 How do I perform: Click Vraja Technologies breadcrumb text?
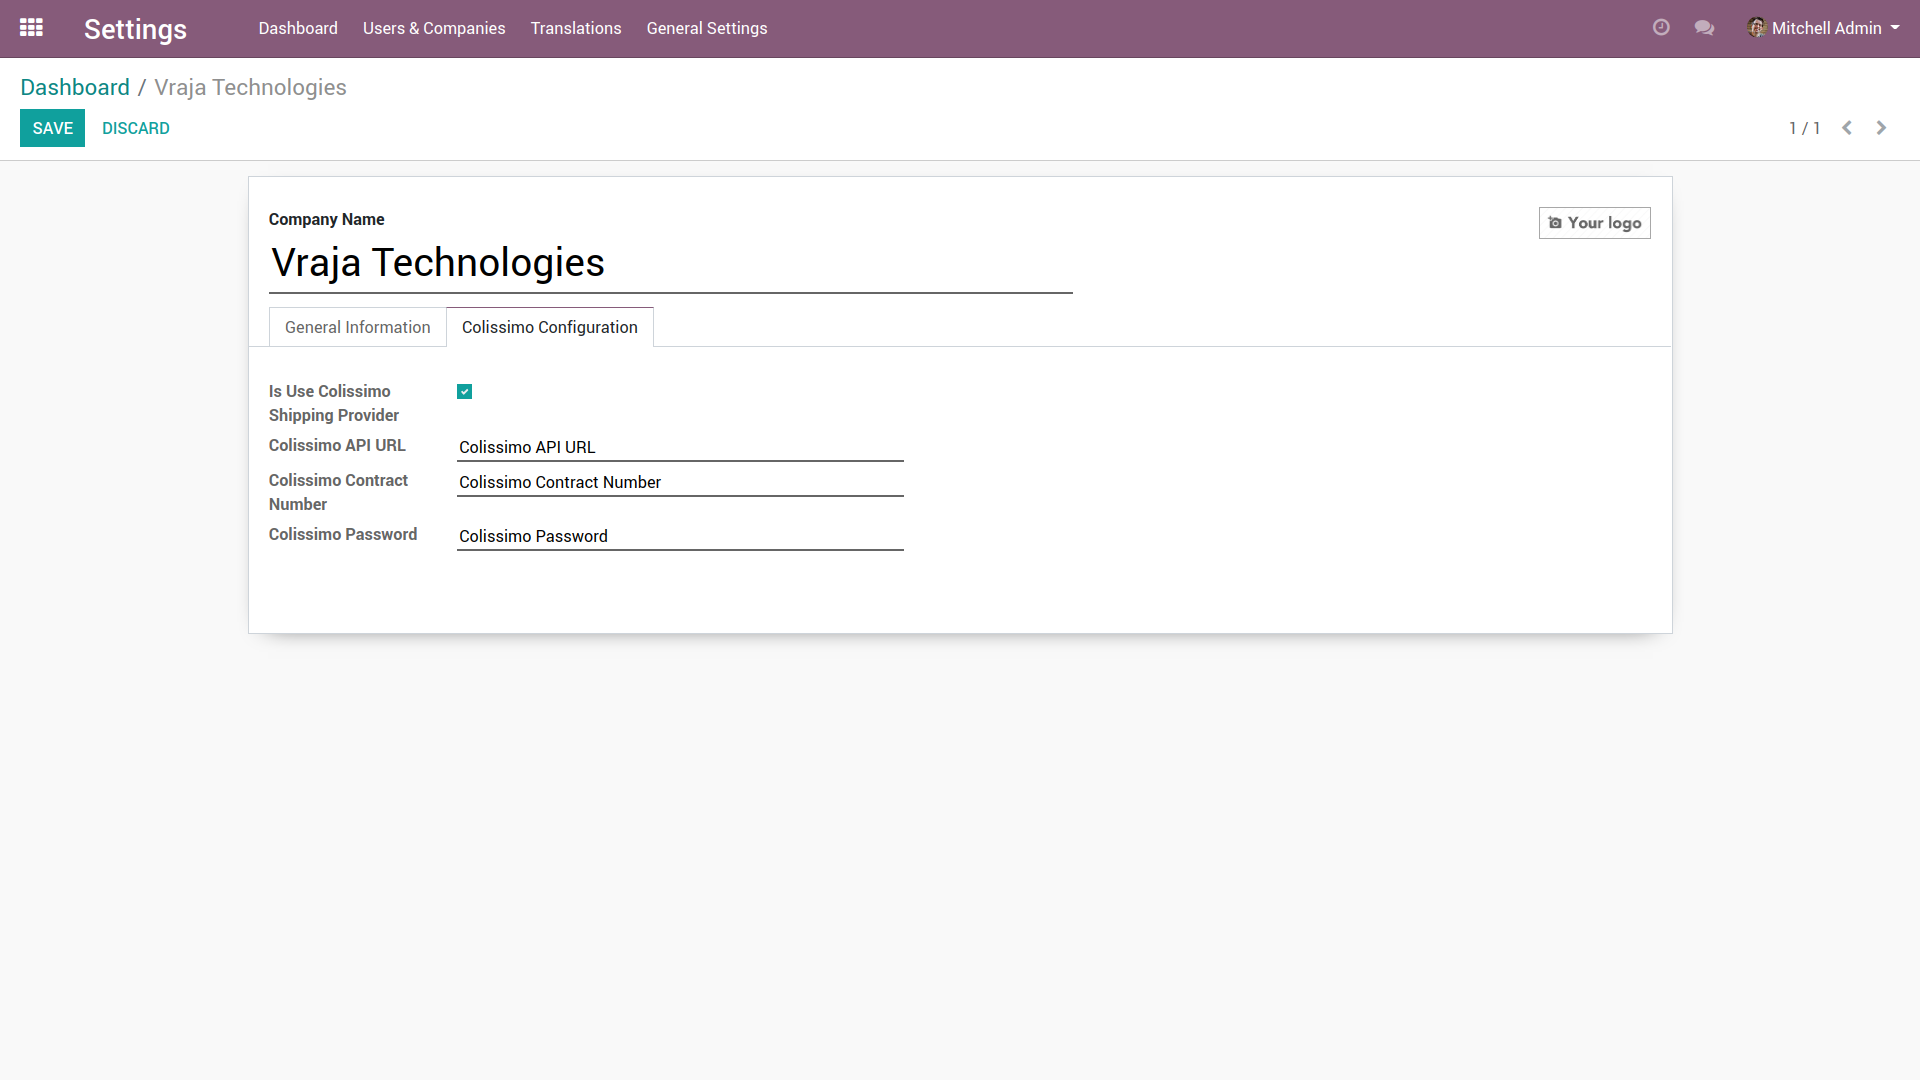pyautogui.click(x=250, y=87)
